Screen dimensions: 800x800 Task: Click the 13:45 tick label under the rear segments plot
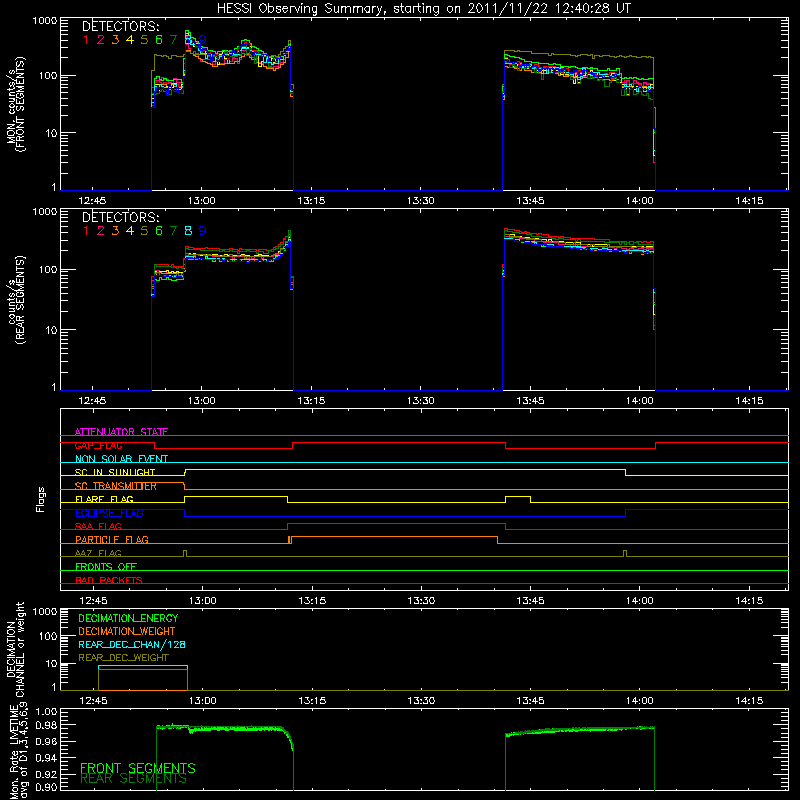tap(531, 401)
